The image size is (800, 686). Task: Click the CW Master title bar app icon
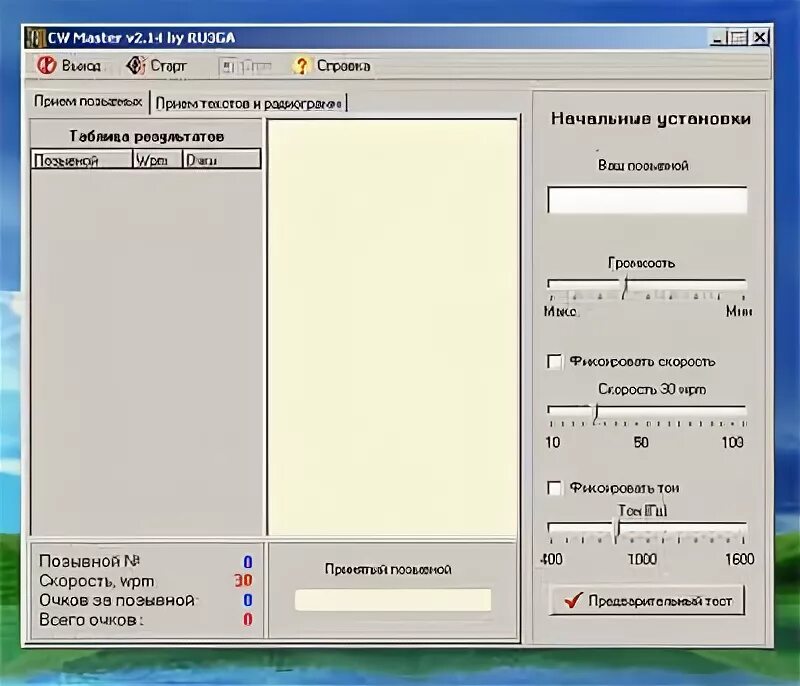[x=35, y=38]
